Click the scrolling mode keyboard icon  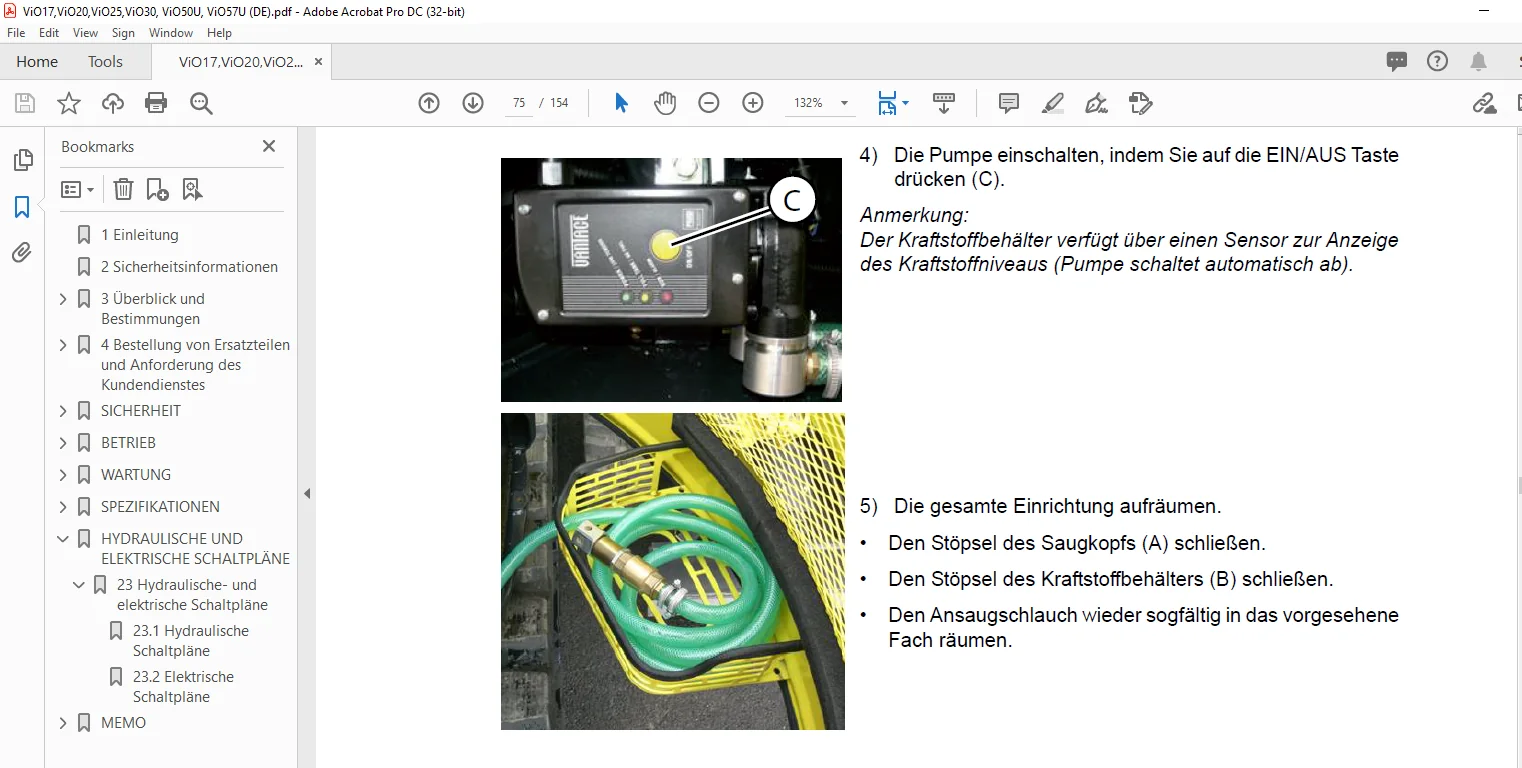[944, 103]
